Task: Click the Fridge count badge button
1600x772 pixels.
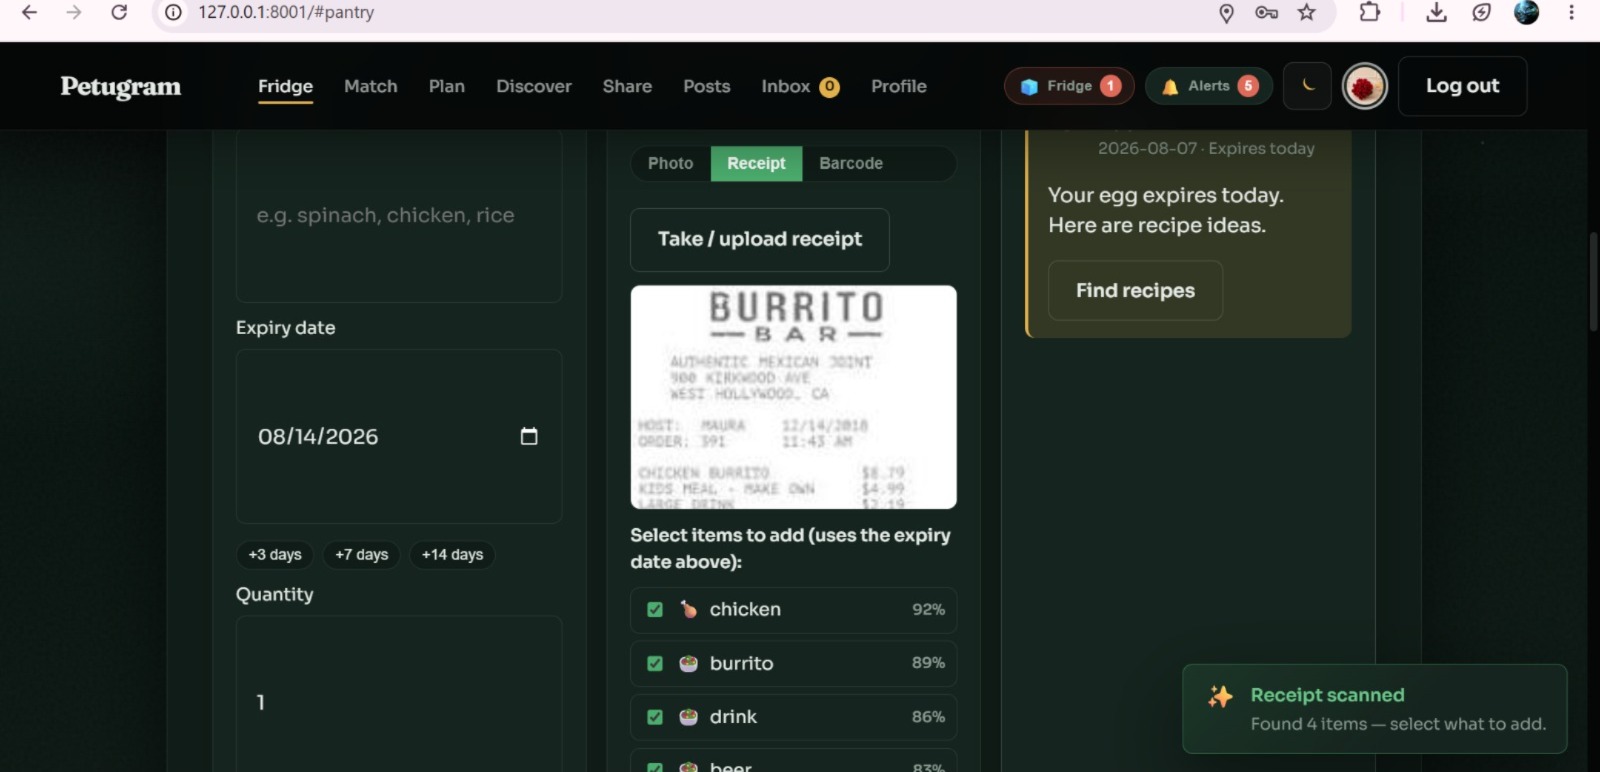Action: point(1069,86)
